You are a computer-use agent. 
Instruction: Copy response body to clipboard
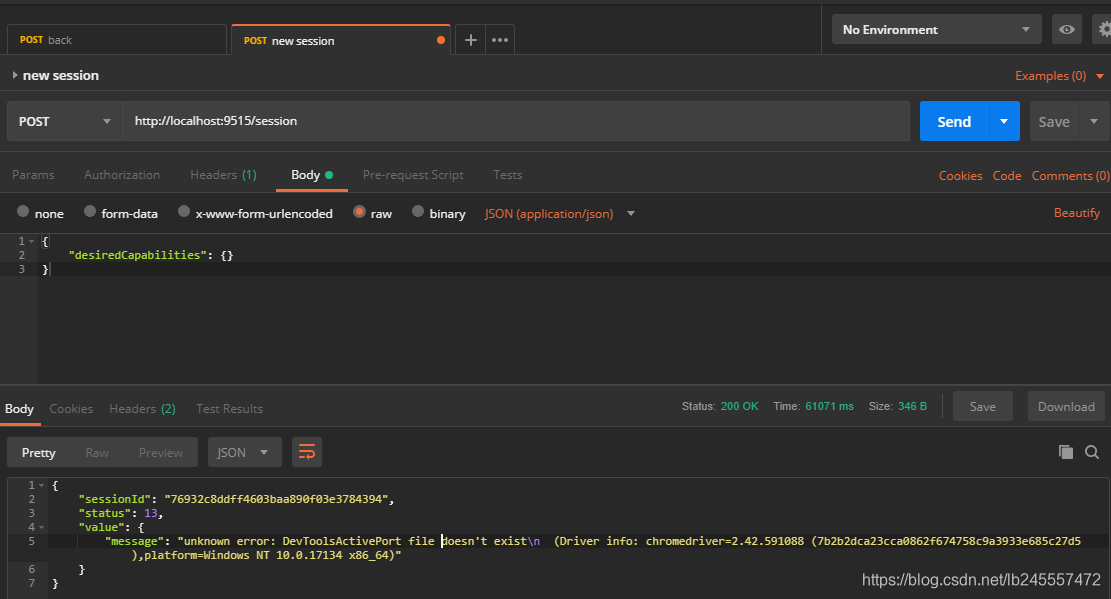coord(1066,452)
